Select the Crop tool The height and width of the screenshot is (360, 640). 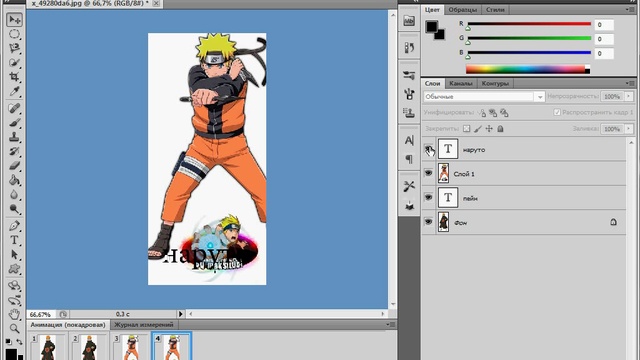coord(14,77)
